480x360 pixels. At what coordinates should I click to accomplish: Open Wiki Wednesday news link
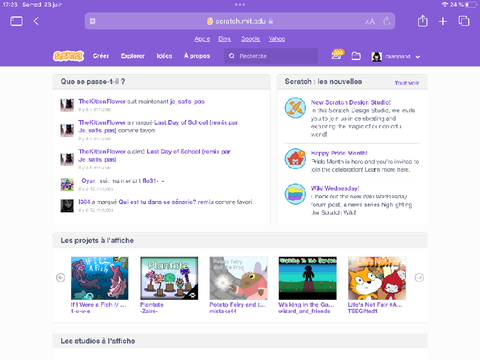click(x=335, y=188)
